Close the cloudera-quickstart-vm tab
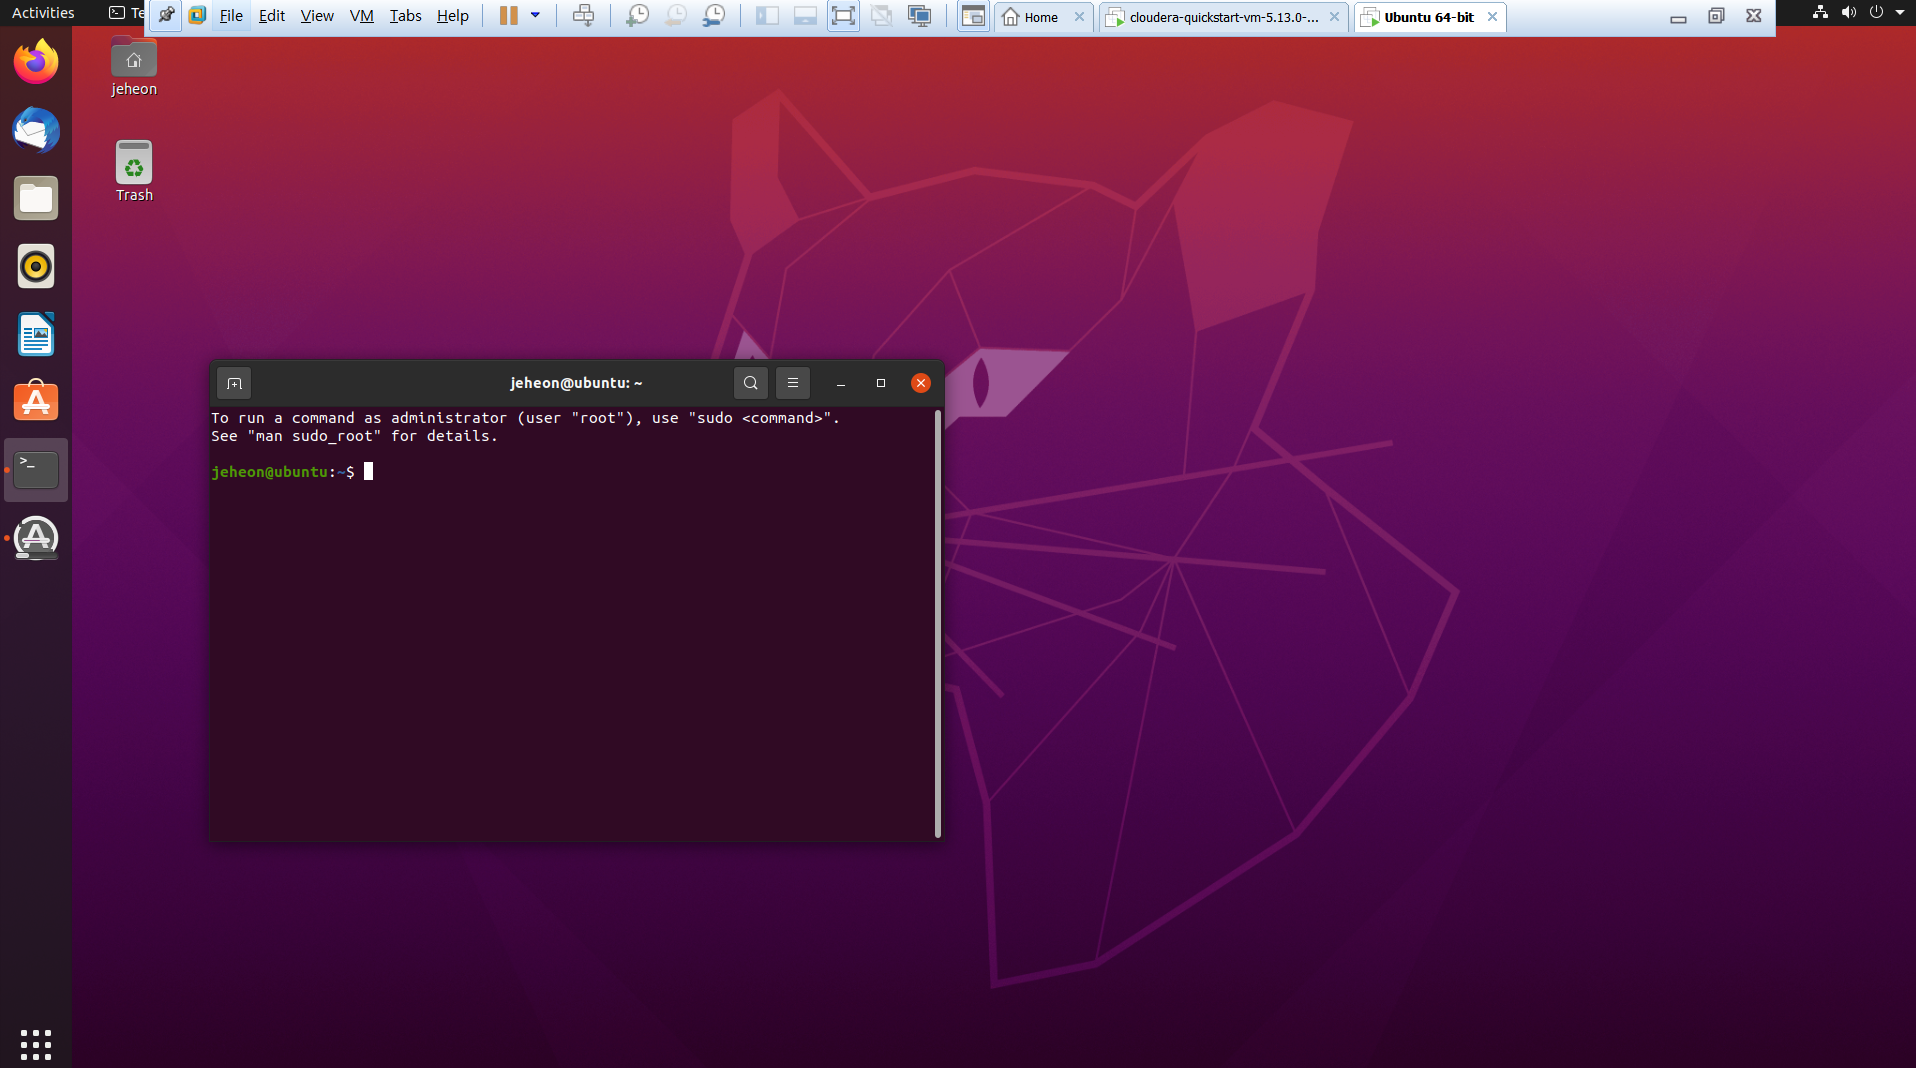Screen dimensions: 1916x1068 click(1334, 17)
